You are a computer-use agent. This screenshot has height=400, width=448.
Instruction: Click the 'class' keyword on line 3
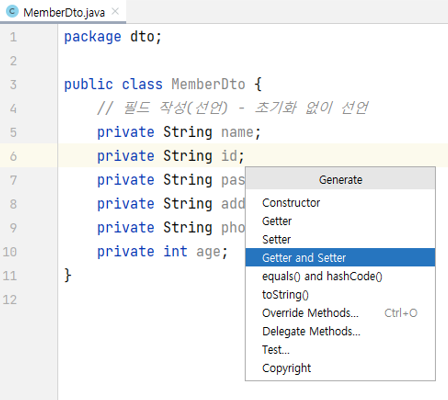[142, 84]
